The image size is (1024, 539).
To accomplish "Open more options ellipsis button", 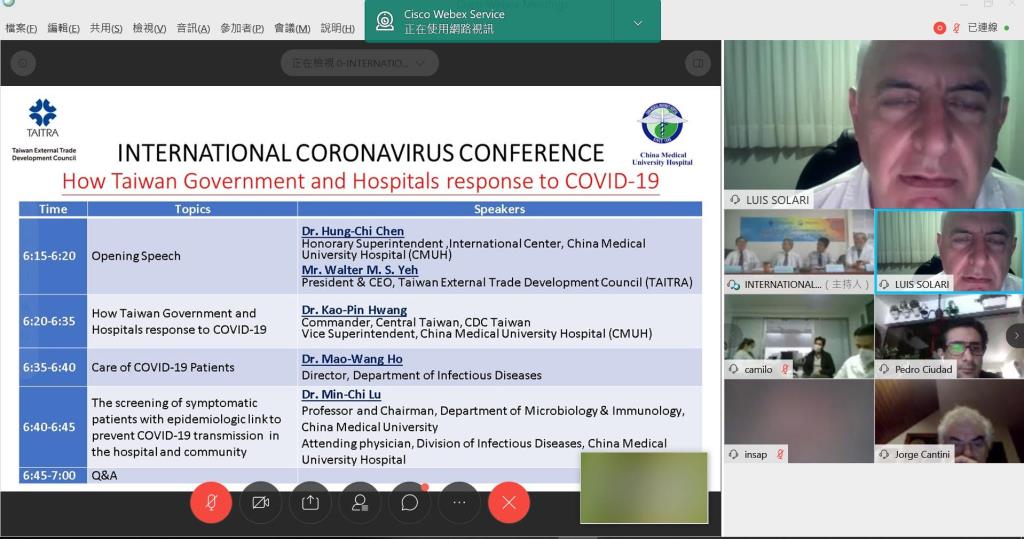I will click(459, 502).
